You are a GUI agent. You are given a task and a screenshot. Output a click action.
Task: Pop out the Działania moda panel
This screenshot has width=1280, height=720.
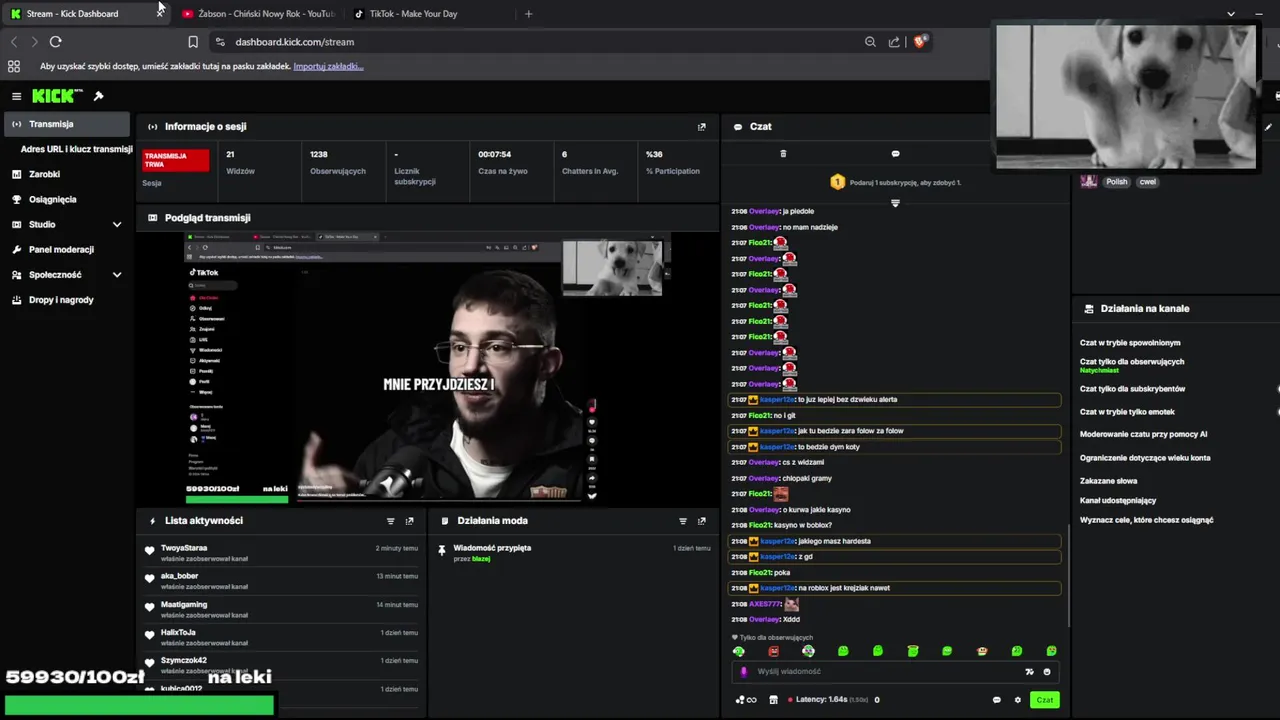(x=701, y=521)
